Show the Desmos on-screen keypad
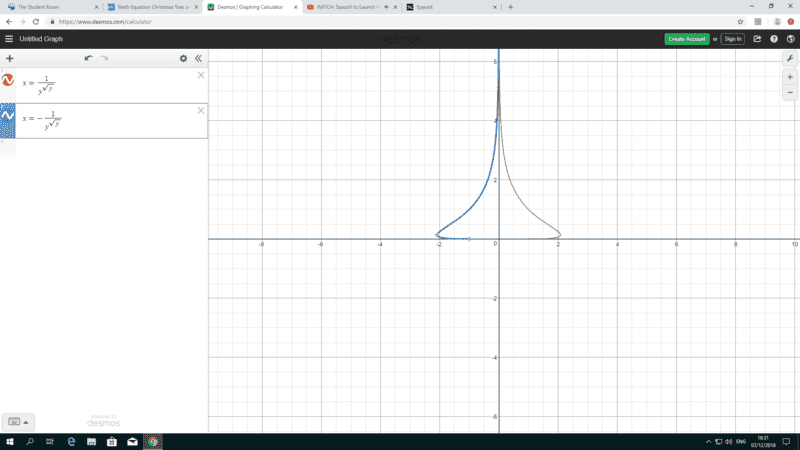The width and height of the screenshot is (800, 450). tap(17, 421)
